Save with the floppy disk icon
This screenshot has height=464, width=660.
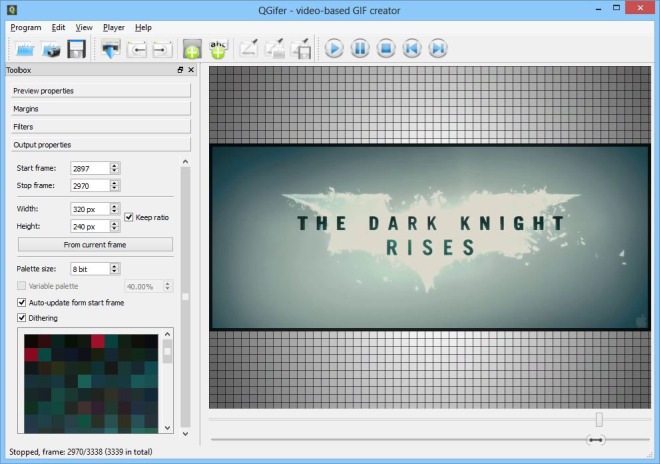pos(77,49)
